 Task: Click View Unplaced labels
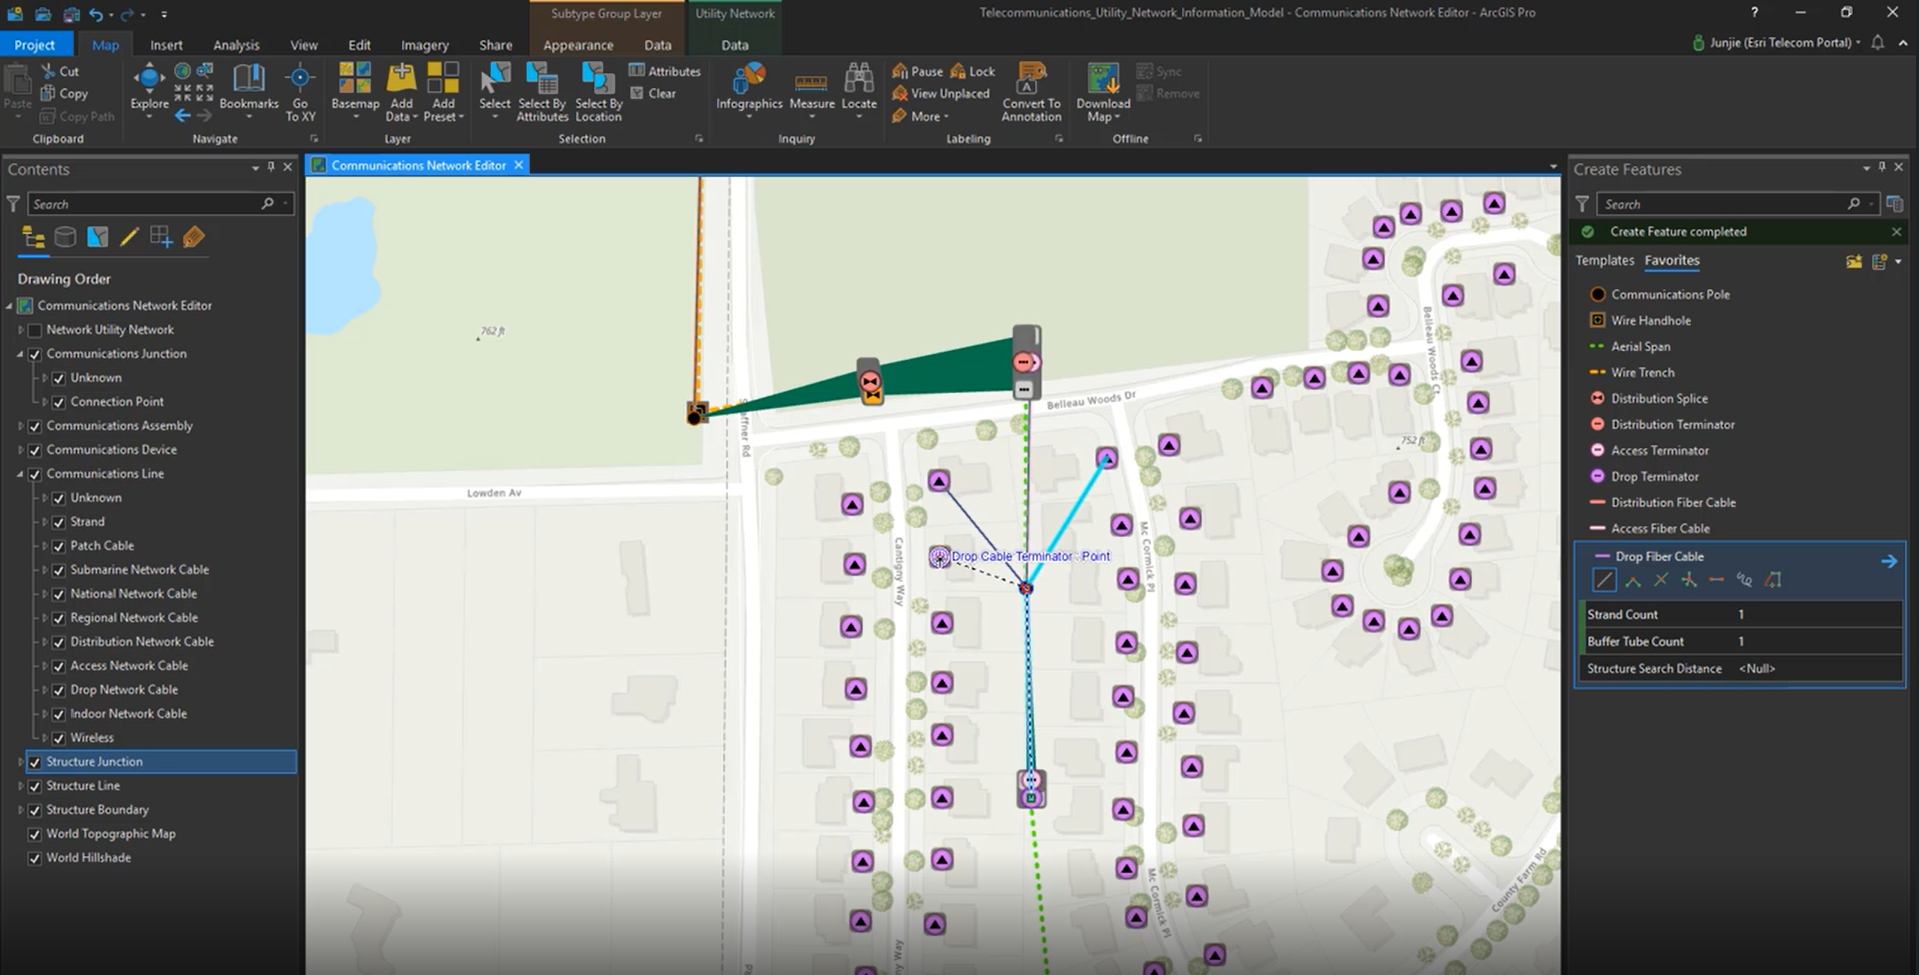coord(940,93)
